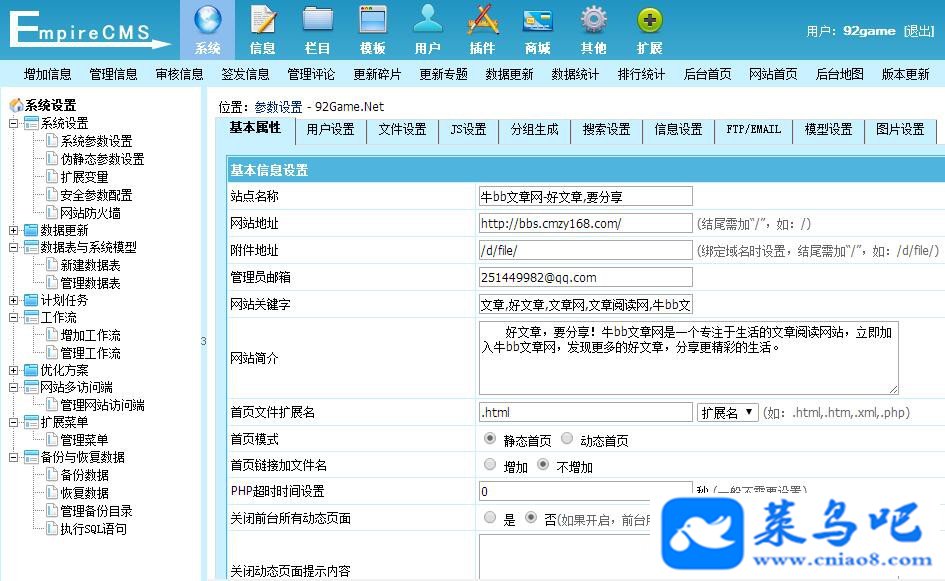945x581 pixels.
Task: Open the 扩展 green plus icon
Action: [649, 20]
